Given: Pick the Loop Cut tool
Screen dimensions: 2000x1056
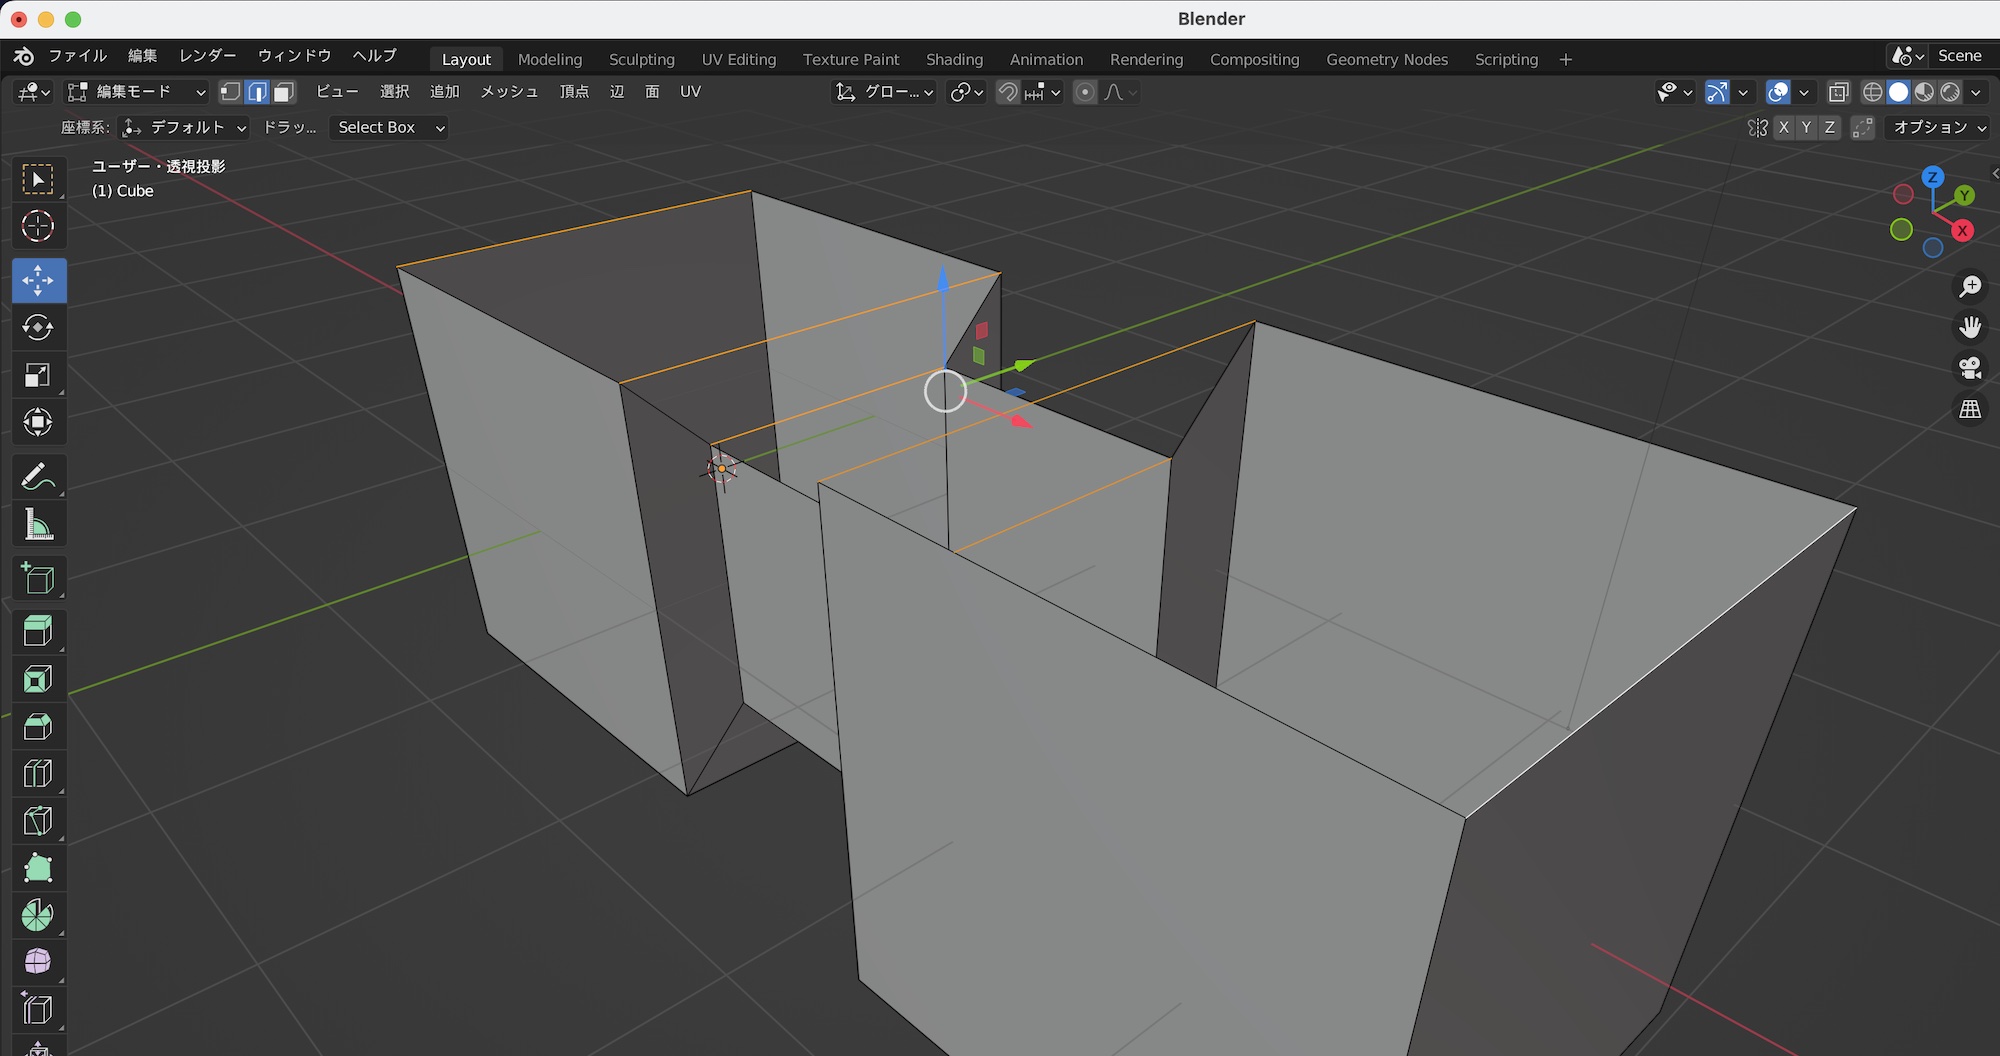Looking at the screenshot, I should pos(38,774).
